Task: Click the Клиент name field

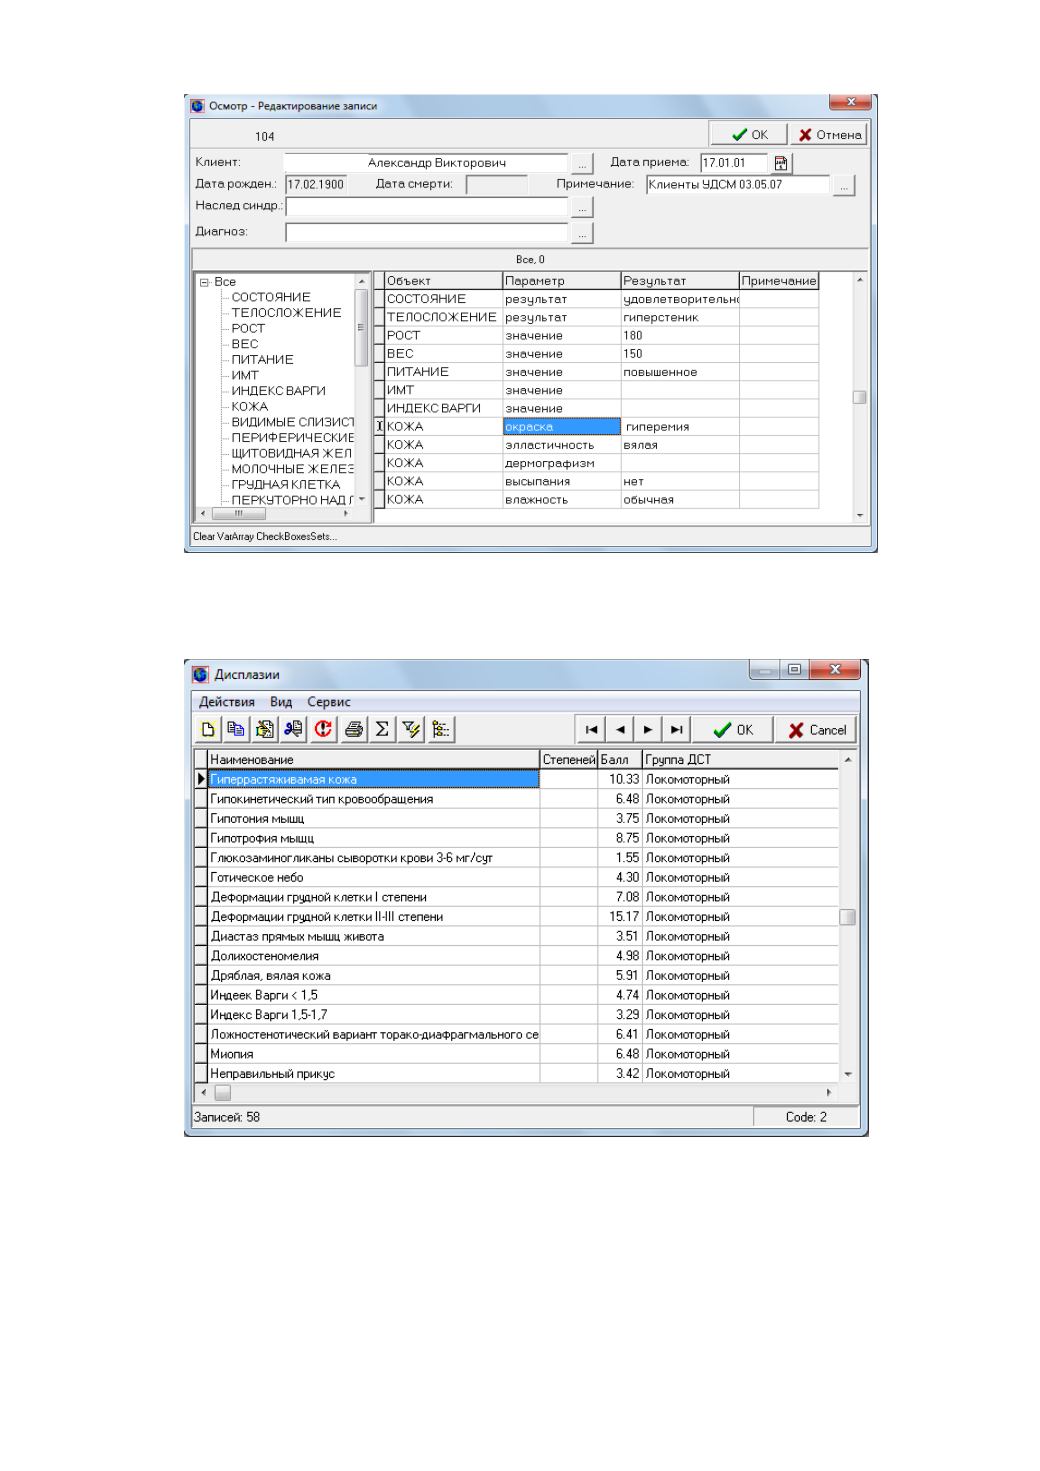Action: (426, 163)
